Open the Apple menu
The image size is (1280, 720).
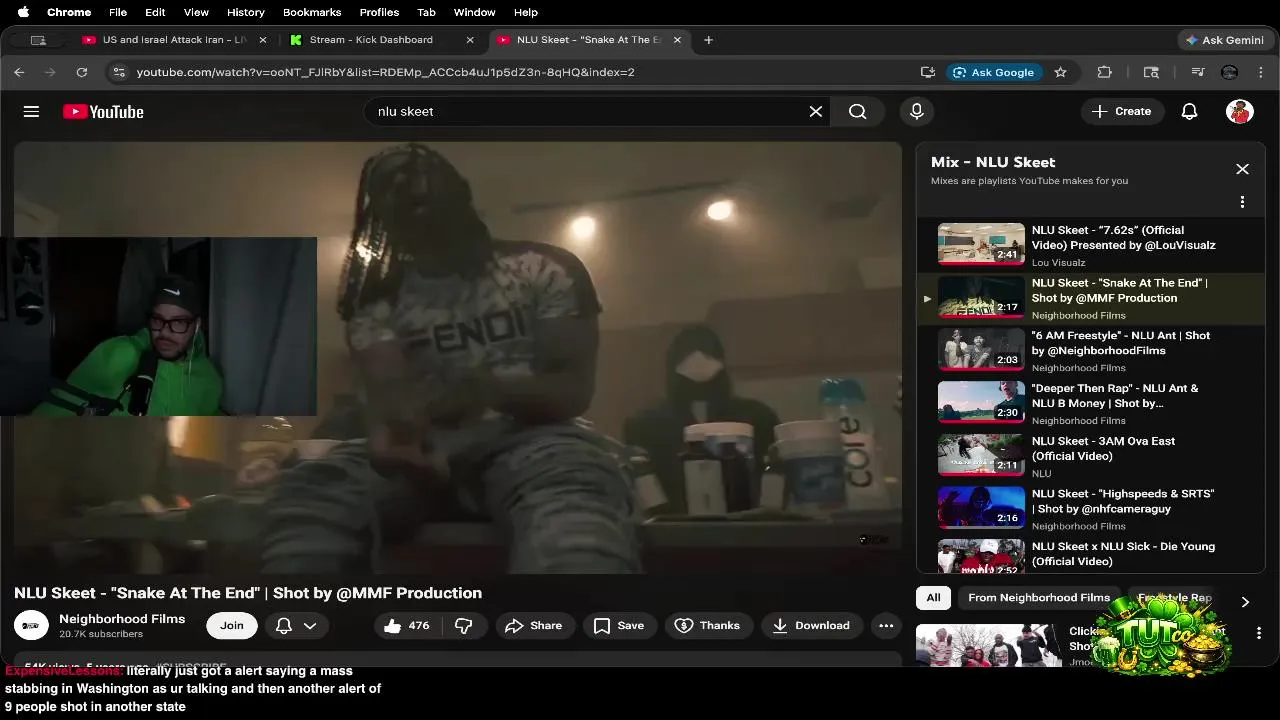pyautogui.click(x=22, y=12)
